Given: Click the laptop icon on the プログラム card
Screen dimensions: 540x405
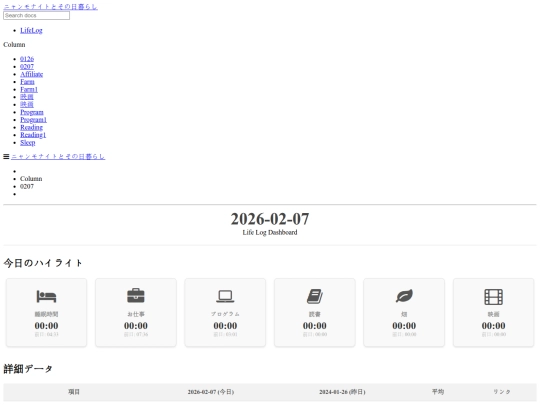Looking at the screenshot, I should point(225,296).
